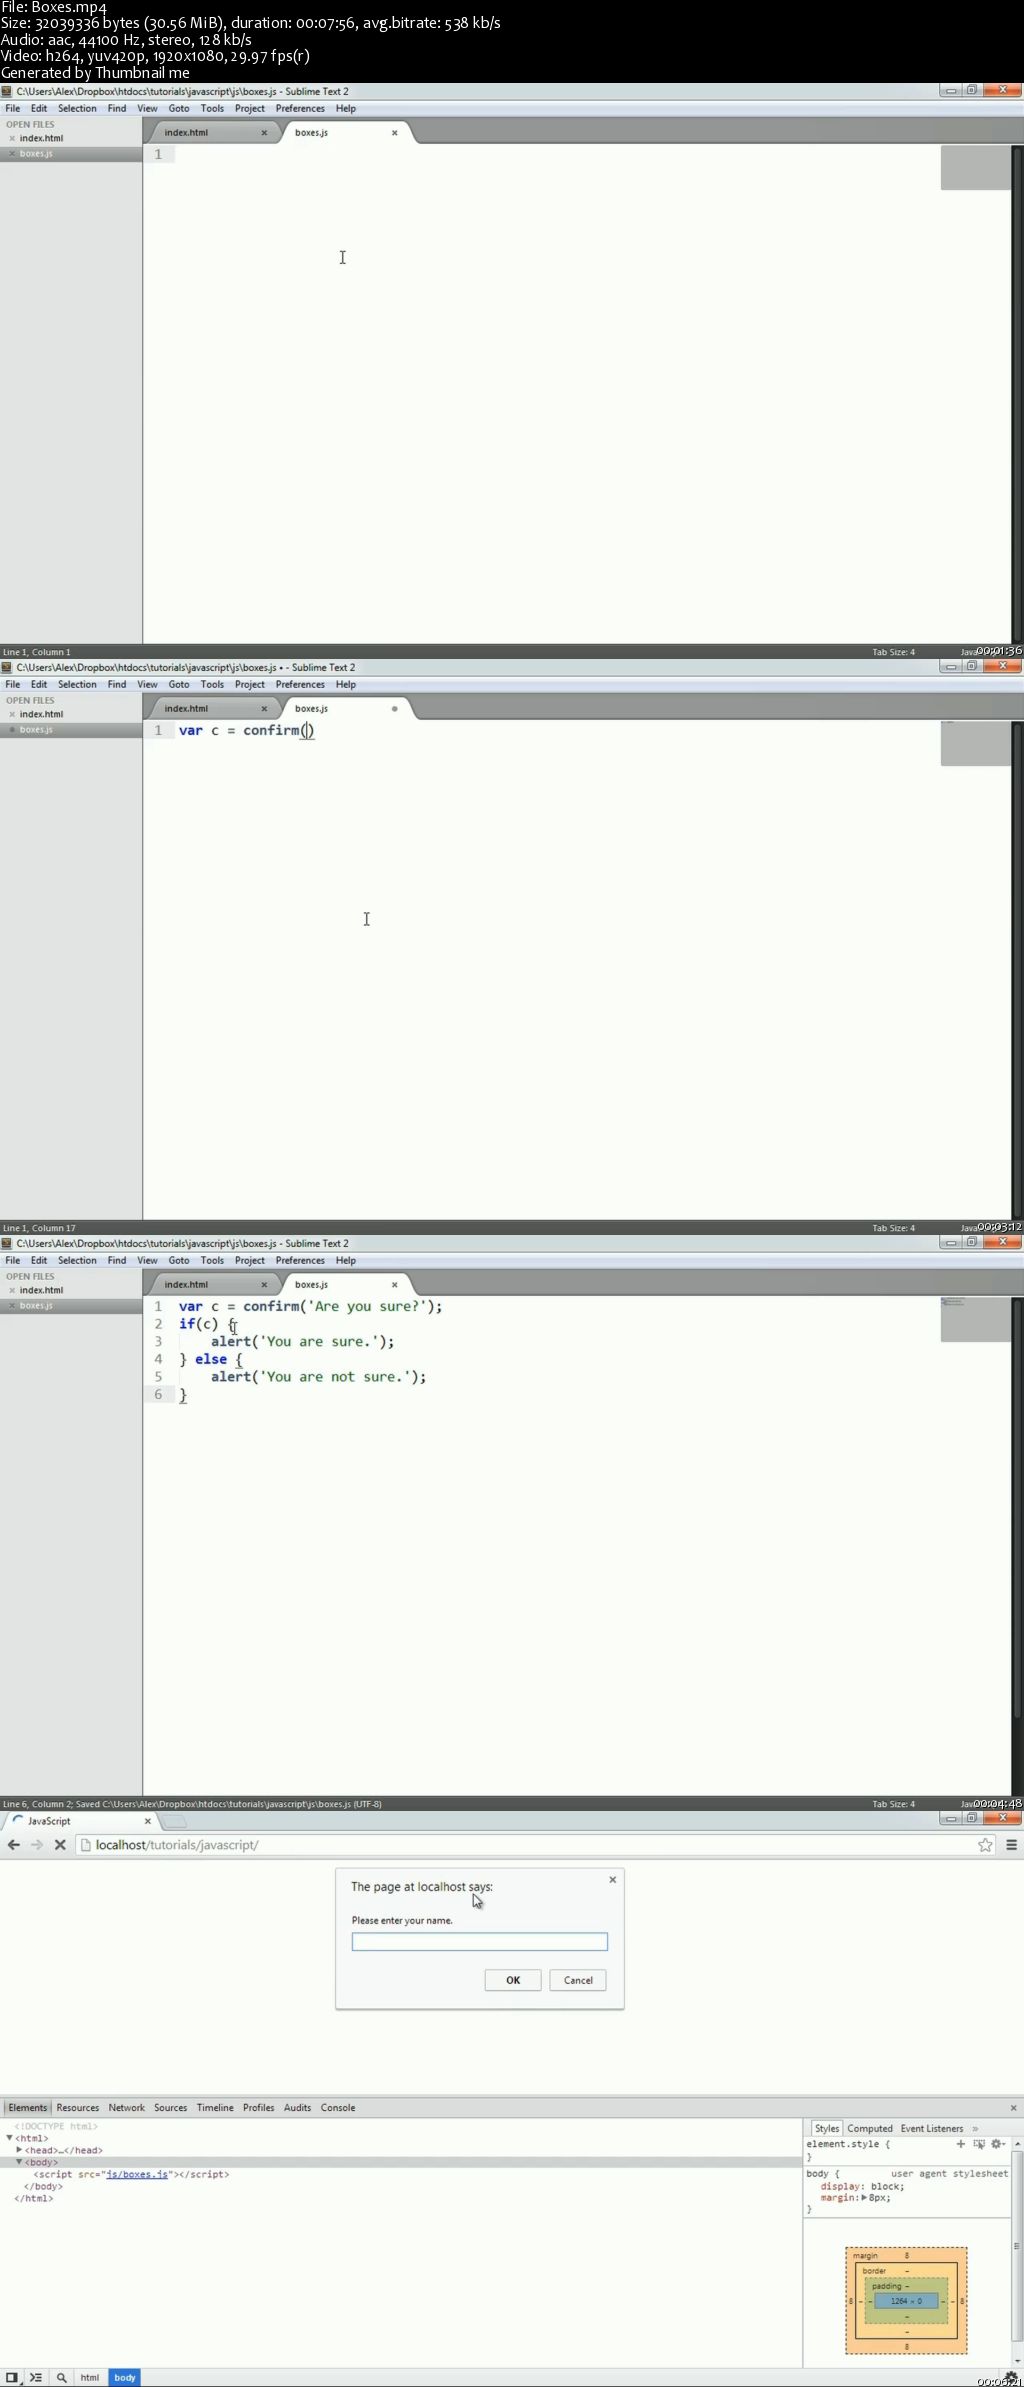1024x2387 pixels.
Task: Open the DevTools Resources panel
Action: click(x=78, y=2107)
